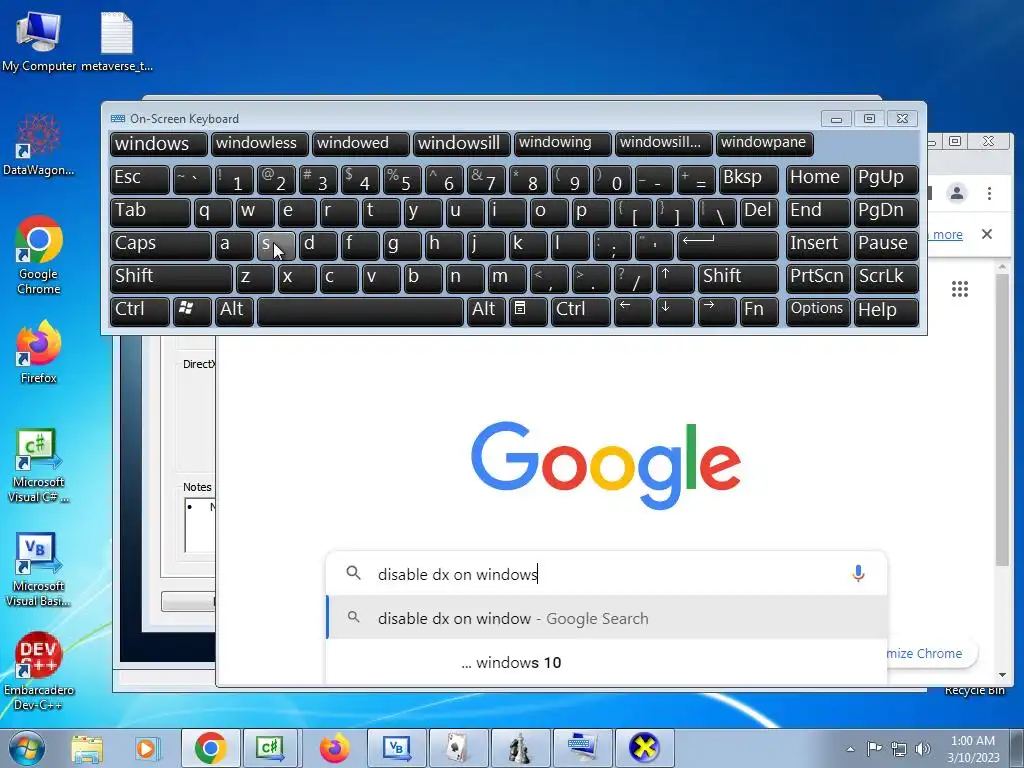The width and height of the screenshot is (1024, 768).
Task: Open Visual C# taskbar icon
Action: pos(270,748)
